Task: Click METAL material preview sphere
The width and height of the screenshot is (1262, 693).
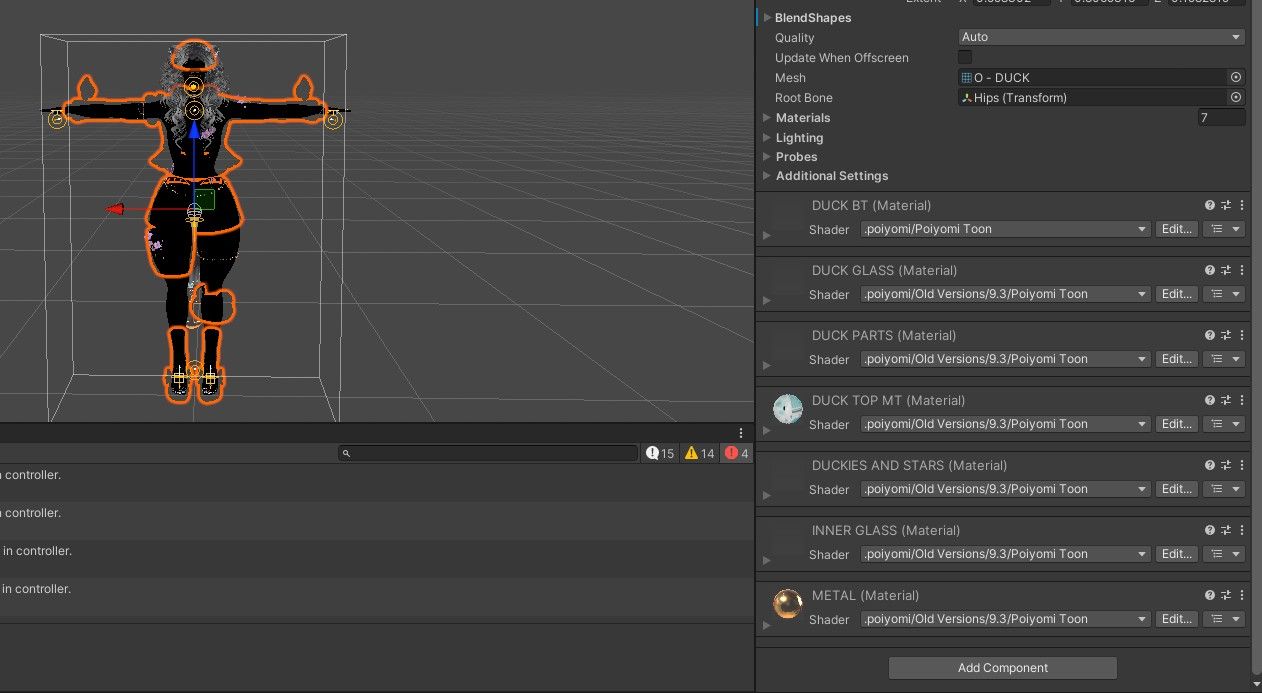Action: (x=788, y=604)
